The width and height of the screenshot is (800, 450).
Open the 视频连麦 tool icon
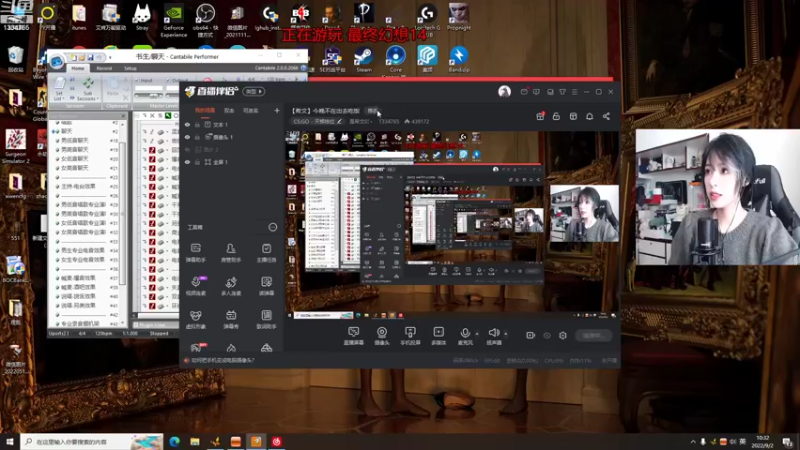coord(196,286)
